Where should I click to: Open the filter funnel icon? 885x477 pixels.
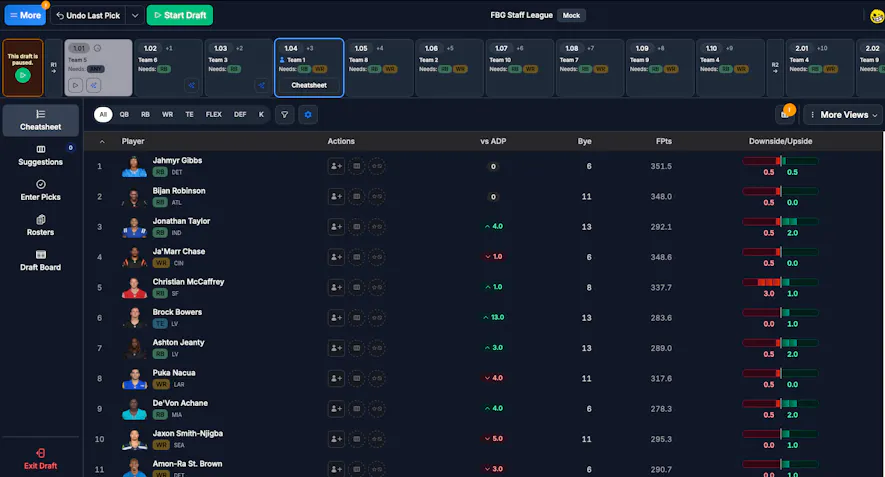coord(284,115)
